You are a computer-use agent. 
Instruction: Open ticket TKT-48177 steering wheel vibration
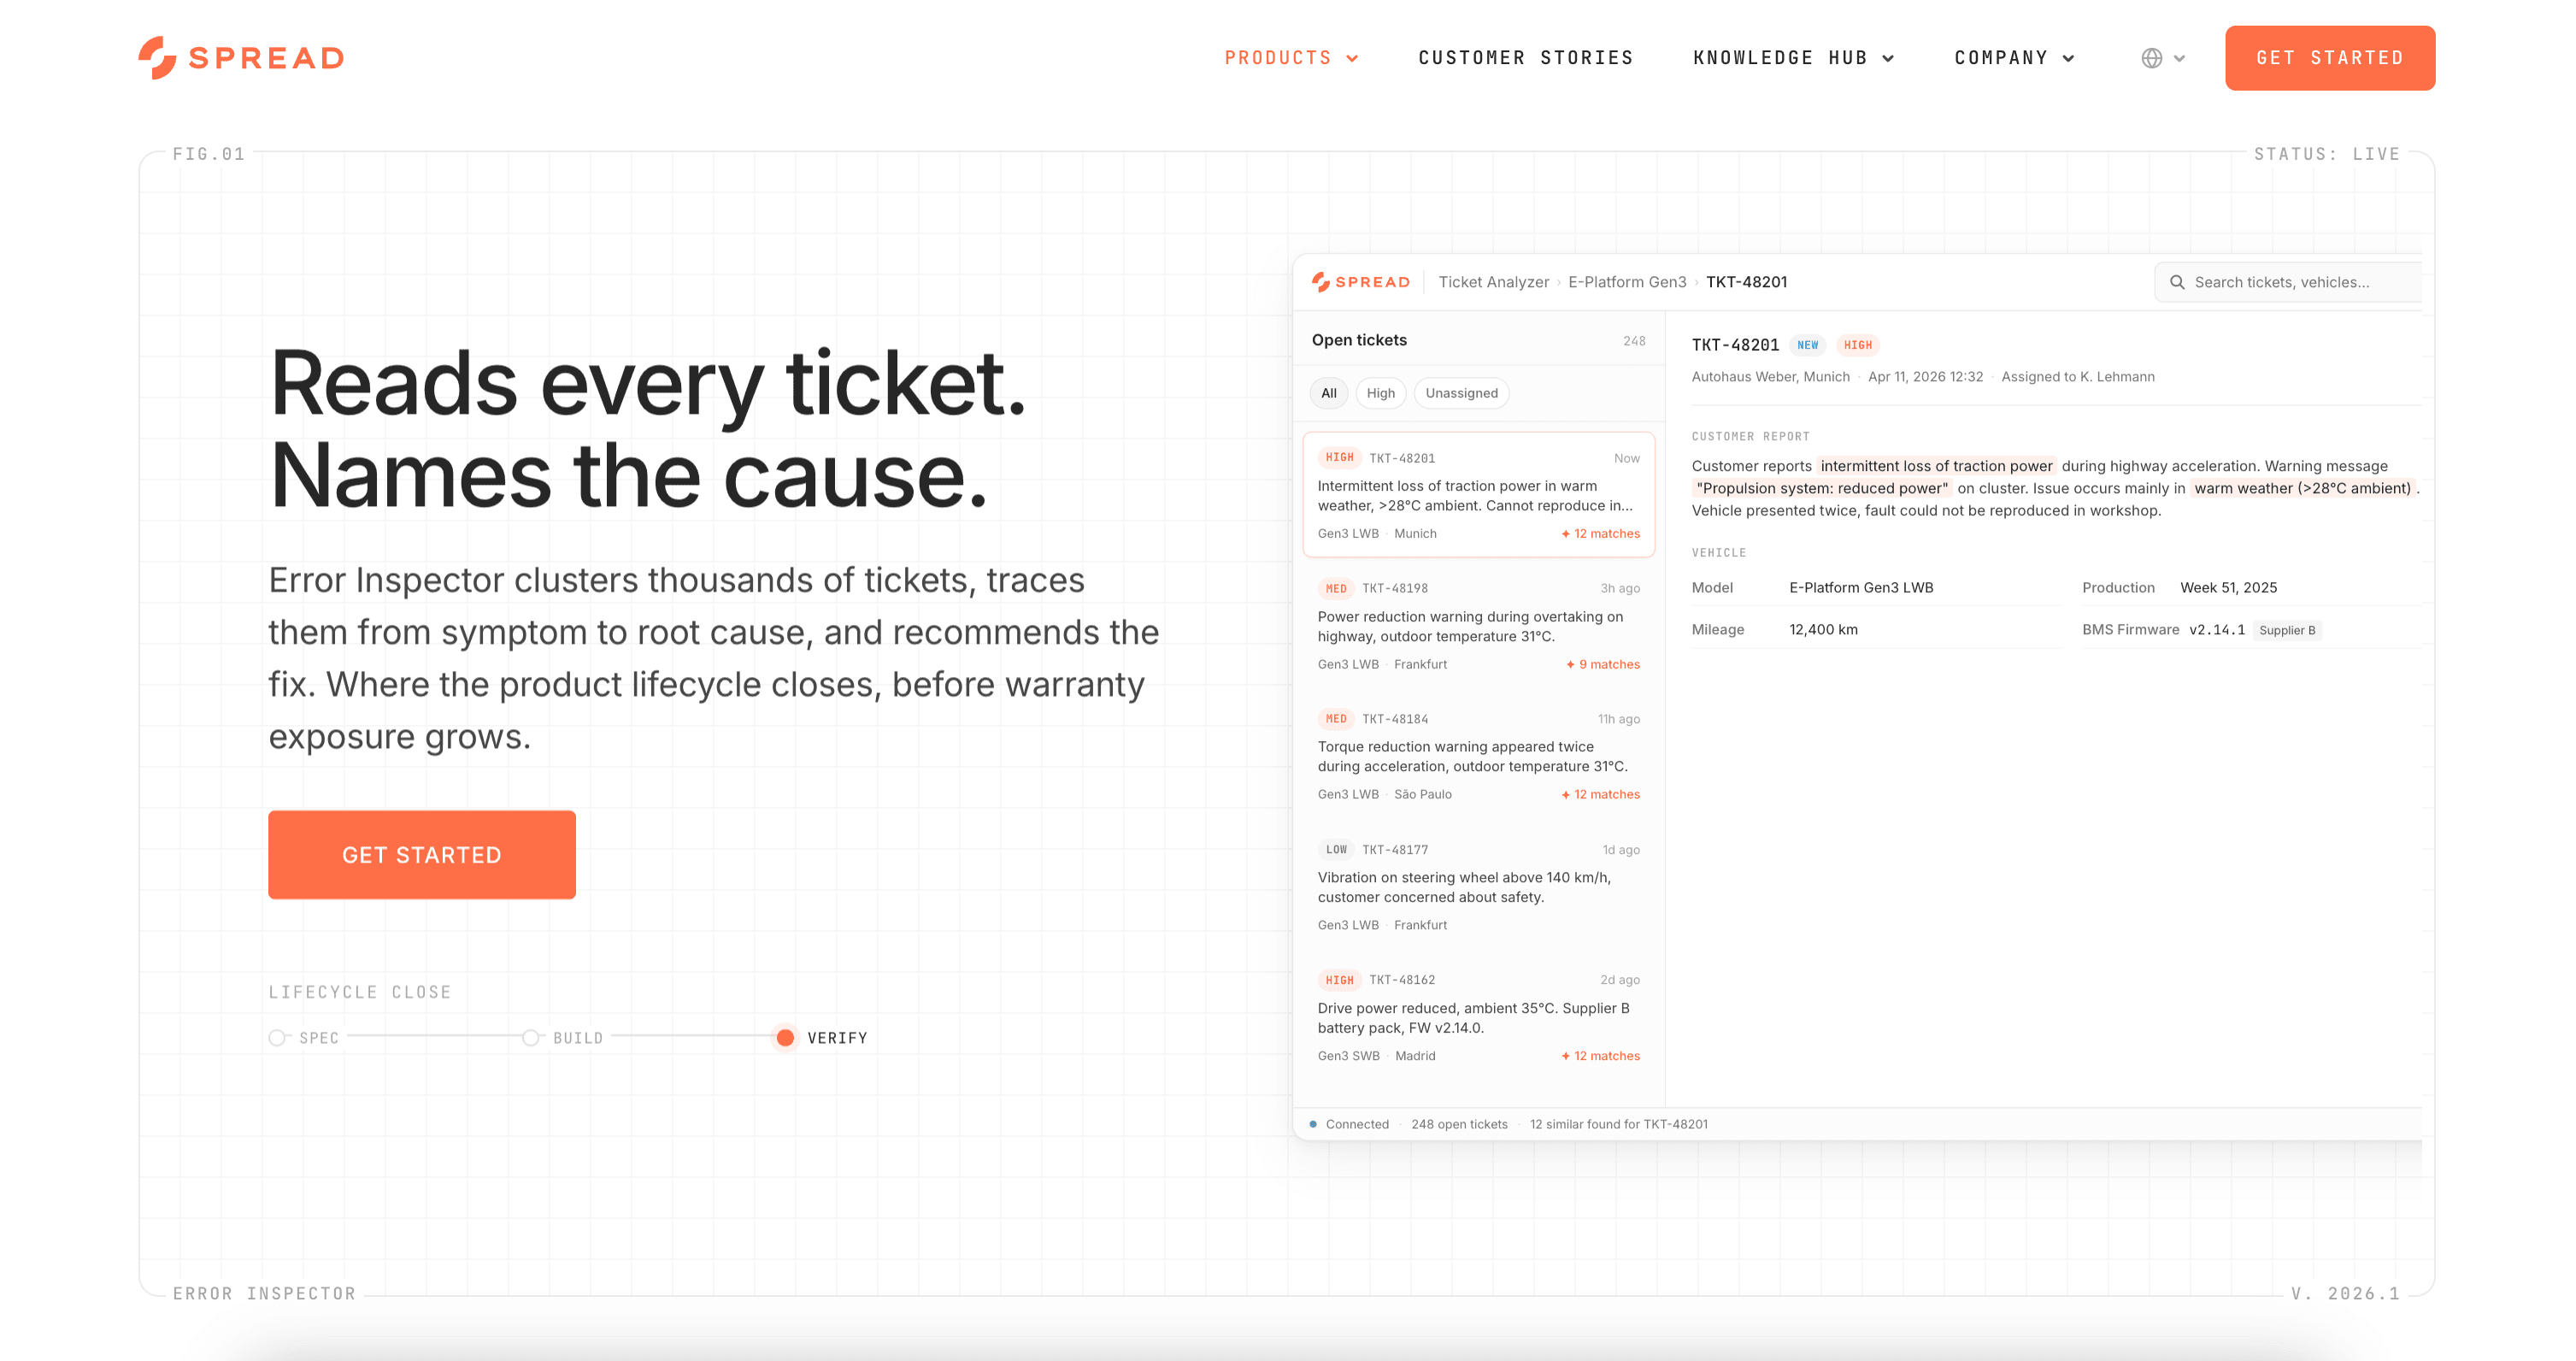[x=1478, y=887]
